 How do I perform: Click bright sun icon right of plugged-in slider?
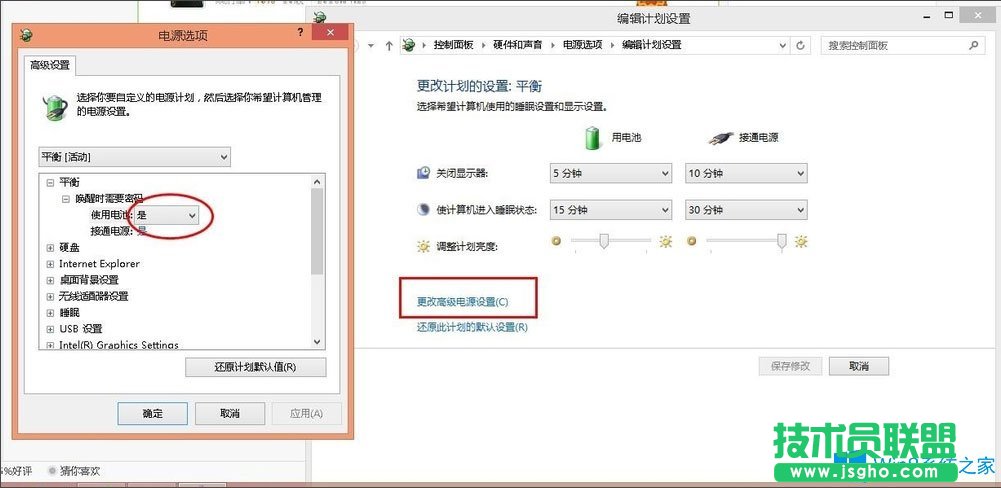(x=801, y=241)
